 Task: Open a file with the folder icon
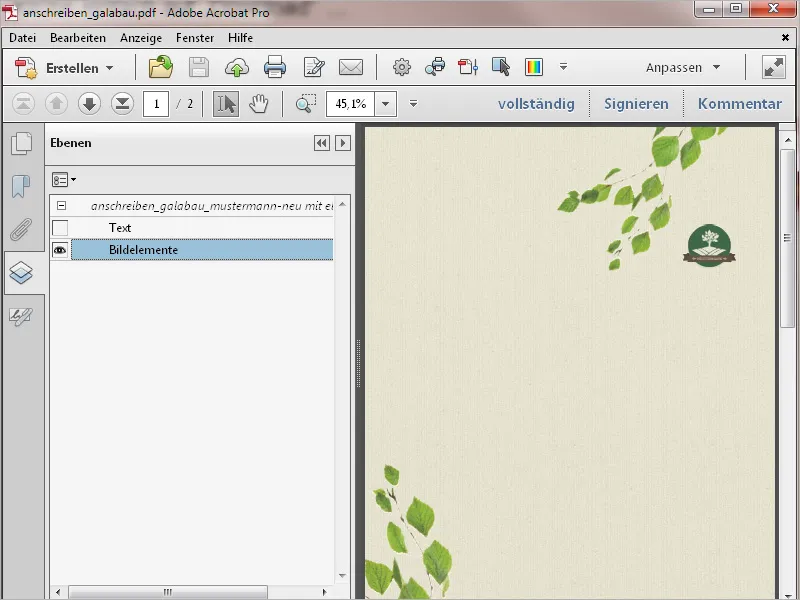click(x=161, y=67)
